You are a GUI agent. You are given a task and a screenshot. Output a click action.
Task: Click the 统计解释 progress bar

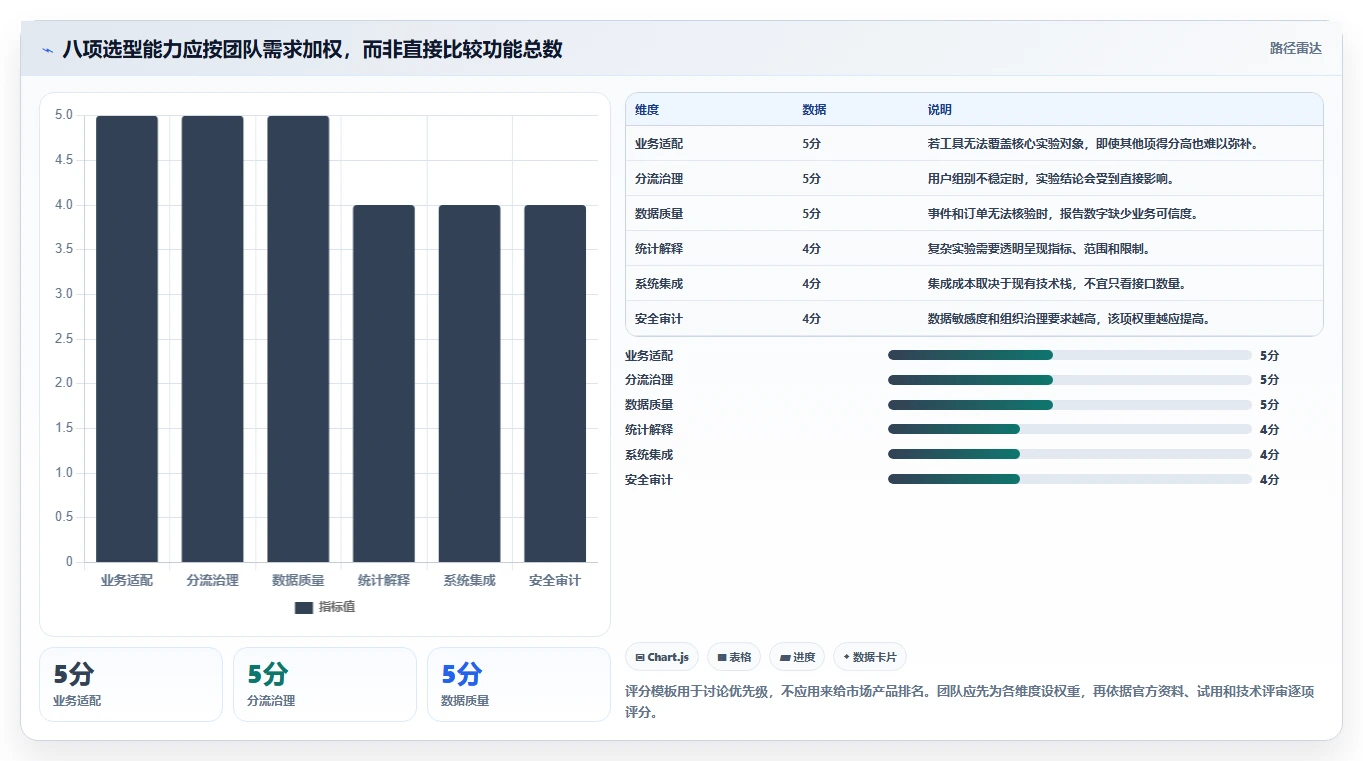(x=1070, y=429)
